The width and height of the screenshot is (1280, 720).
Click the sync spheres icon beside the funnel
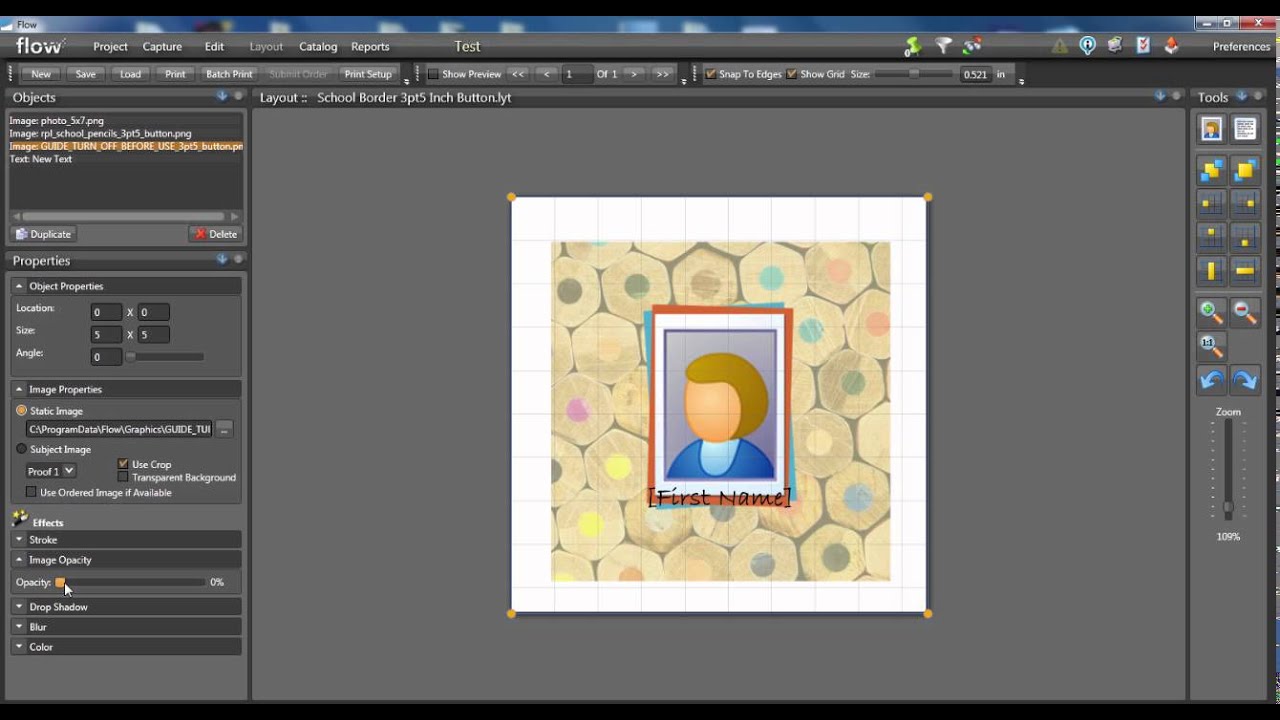[x=972, y=46]
